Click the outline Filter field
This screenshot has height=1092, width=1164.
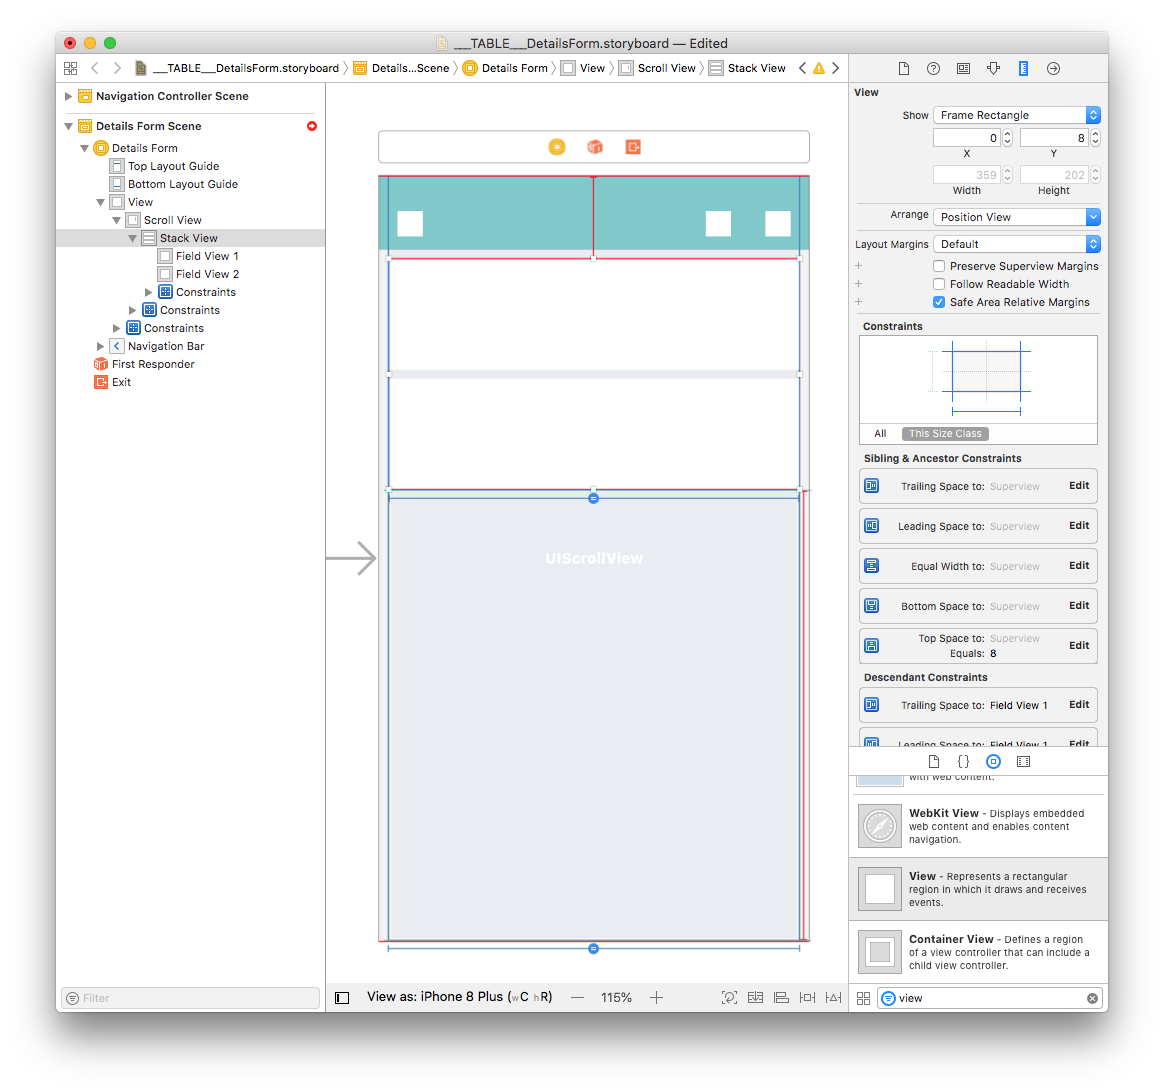tap(191, 998)
